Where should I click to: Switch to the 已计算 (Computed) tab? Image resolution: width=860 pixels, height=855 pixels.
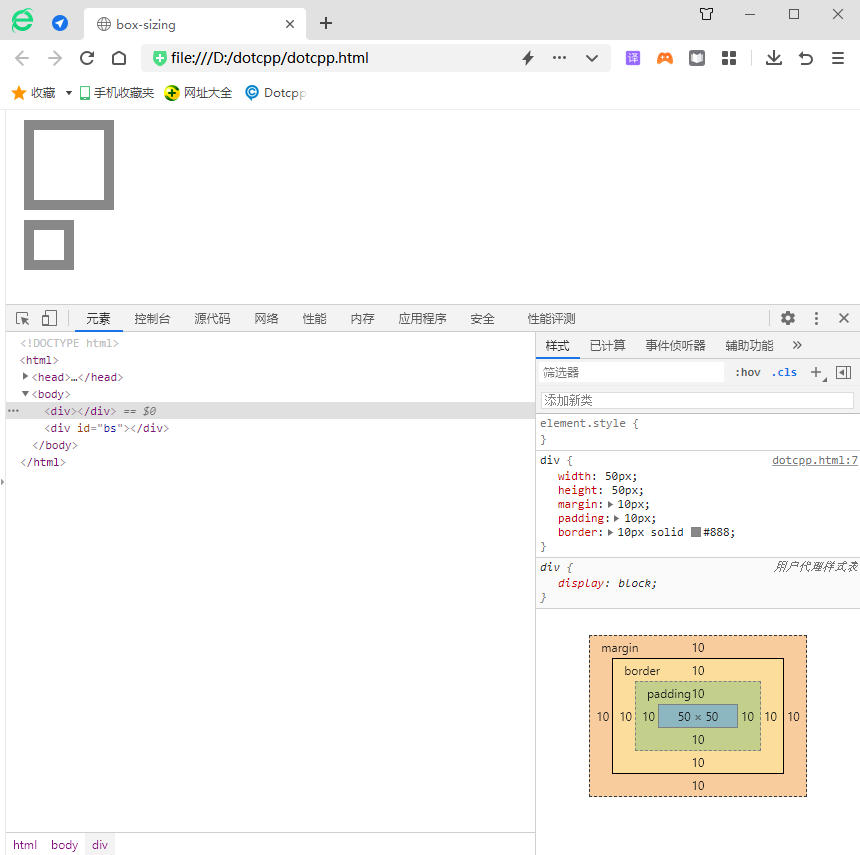[607, 345]
